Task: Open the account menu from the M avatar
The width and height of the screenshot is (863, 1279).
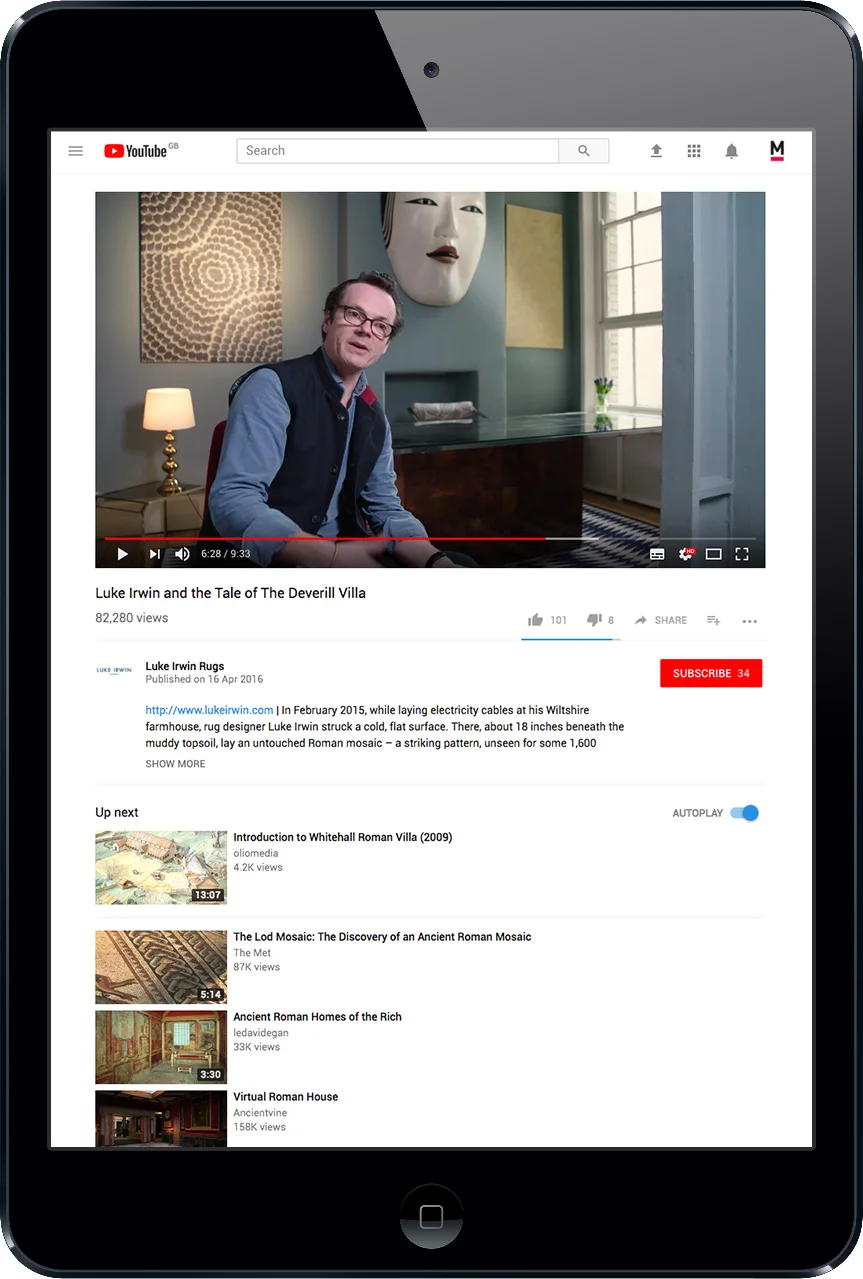Action: tap(777, 151)
